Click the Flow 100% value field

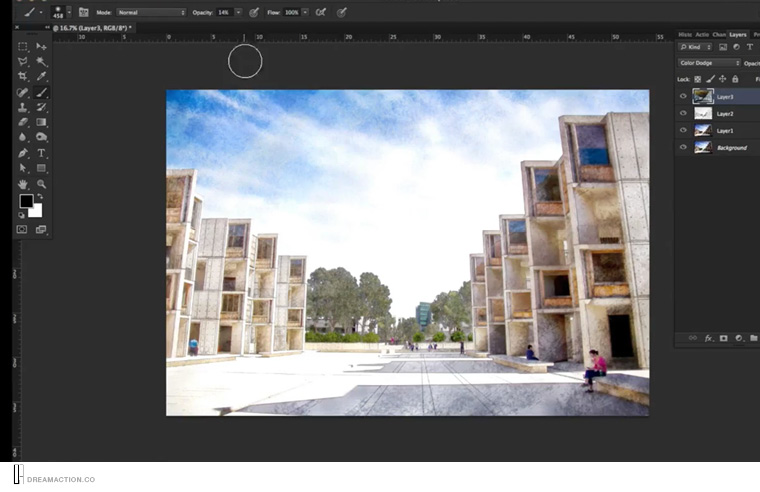292,13
